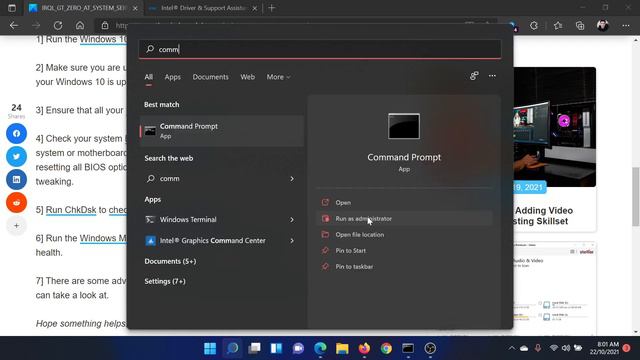Open the notification badge in system tray
The image size is (640, 360).
click(627, 348)
